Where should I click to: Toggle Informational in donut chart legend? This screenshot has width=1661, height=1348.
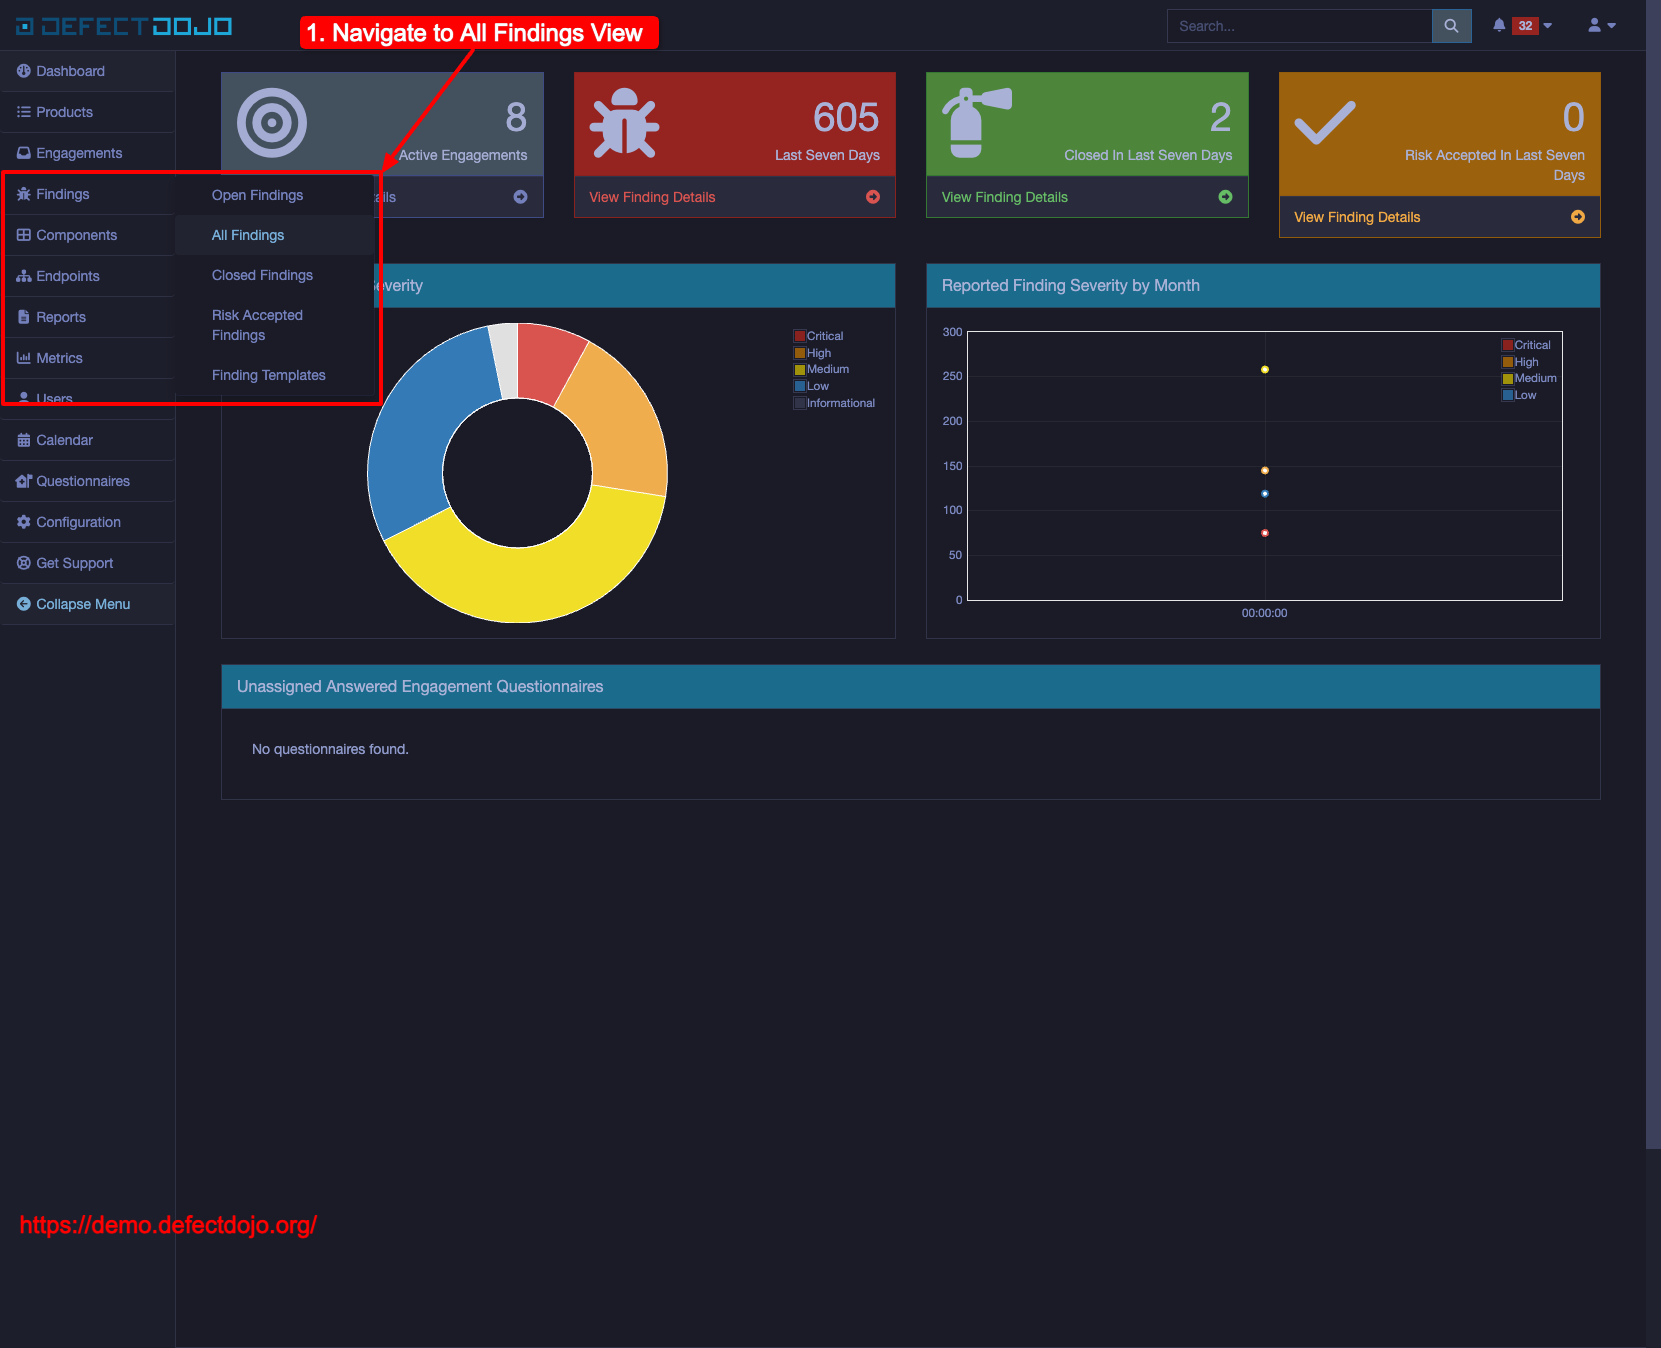835,403
